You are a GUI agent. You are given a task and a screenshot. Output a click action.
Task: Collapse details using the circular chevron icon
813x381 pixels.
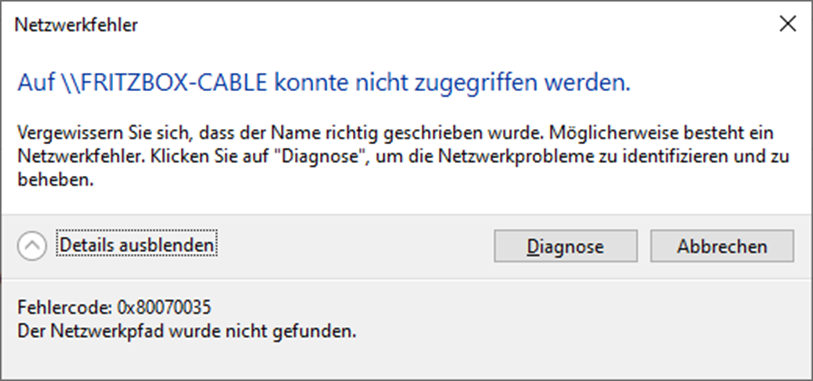click(x=32, y=246)
